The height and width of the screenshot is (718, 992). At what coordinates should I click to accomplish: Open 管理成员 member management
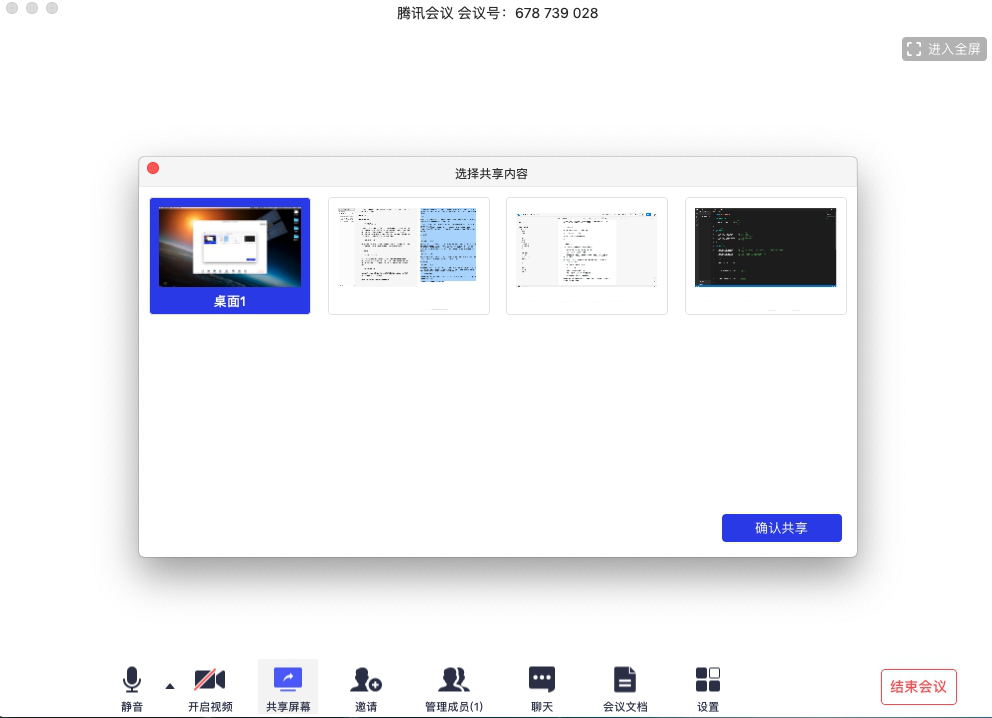click(x=453, y=687)
